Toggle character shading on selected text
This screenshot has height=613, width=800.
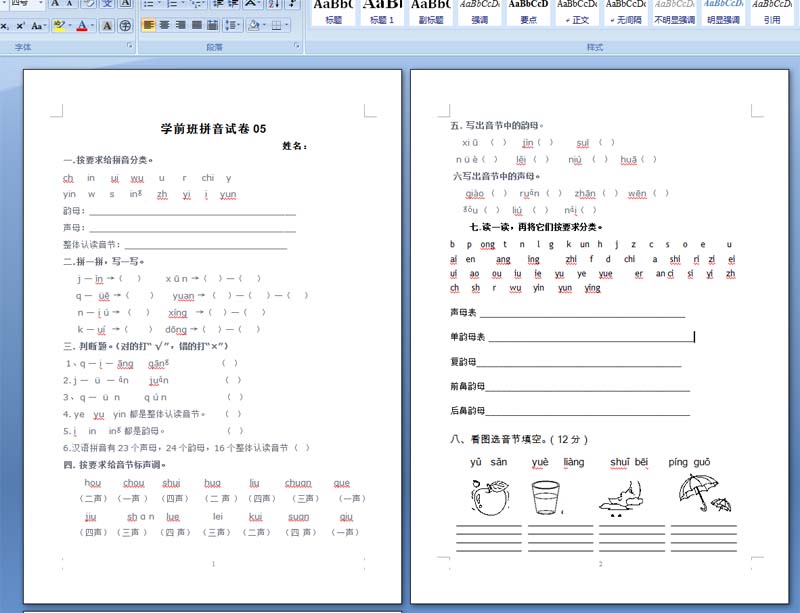click(x=107, y=26)
